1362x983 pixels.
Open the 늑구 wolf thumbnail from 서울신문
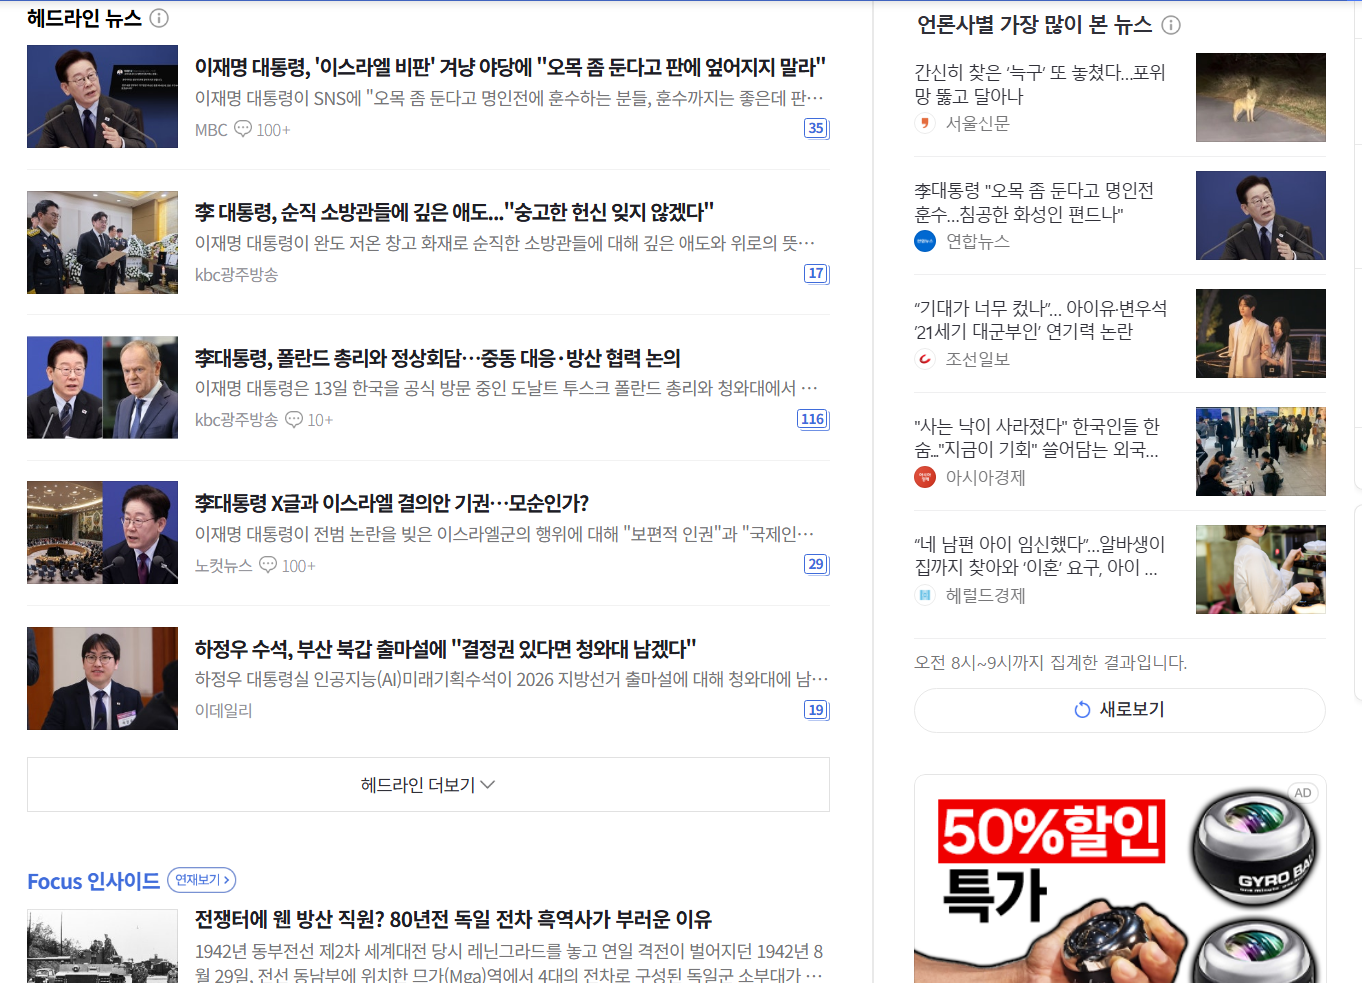pyautogui.click(x=1261, y=97)
